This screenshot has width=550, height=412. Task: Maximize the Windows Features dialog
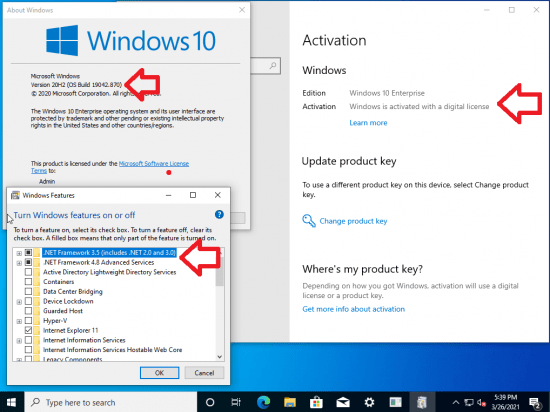pyautogui.click(x=193, y=195)
